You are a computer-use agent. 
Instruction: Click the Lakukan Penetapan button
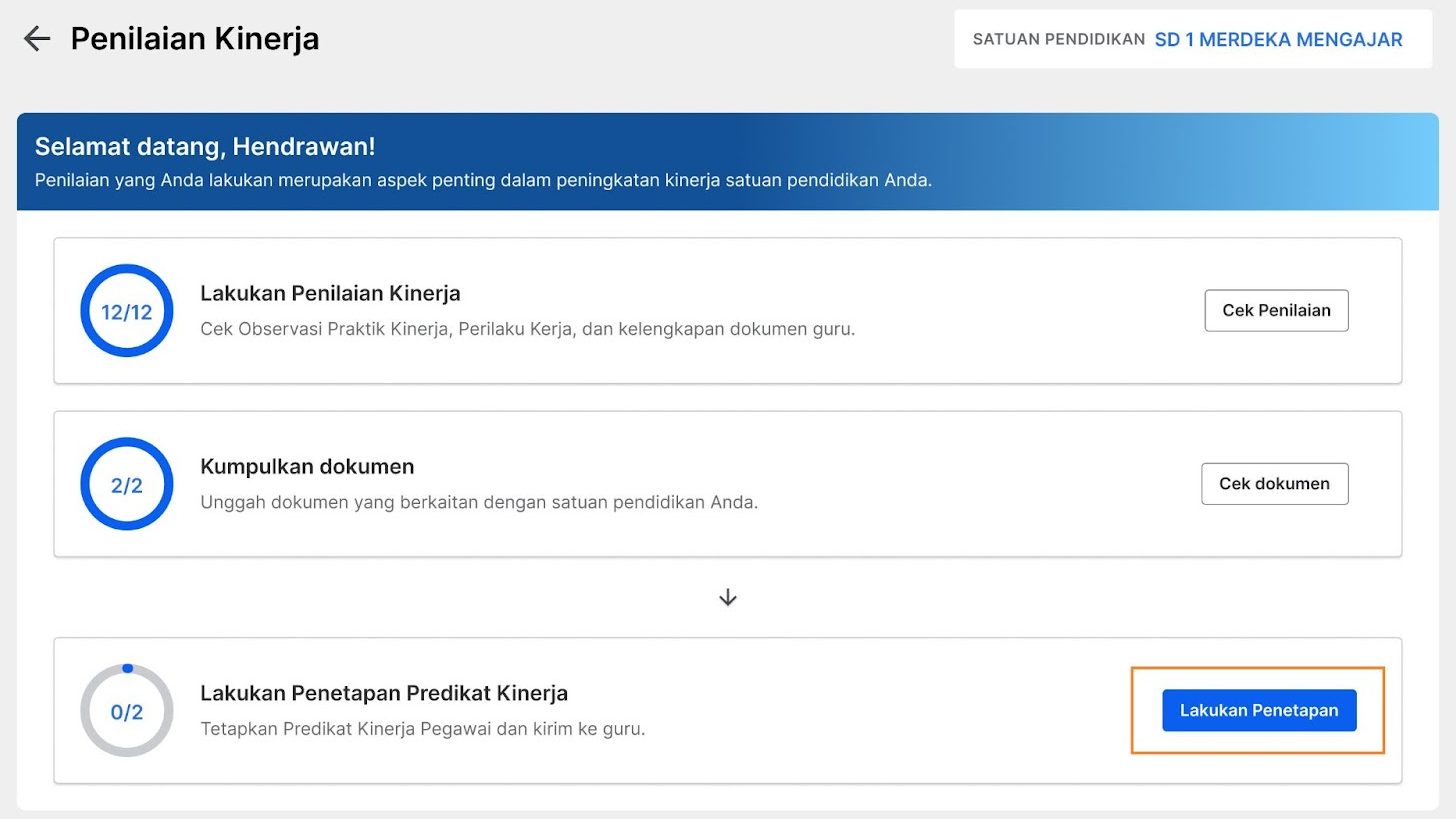coord(1259,710)
